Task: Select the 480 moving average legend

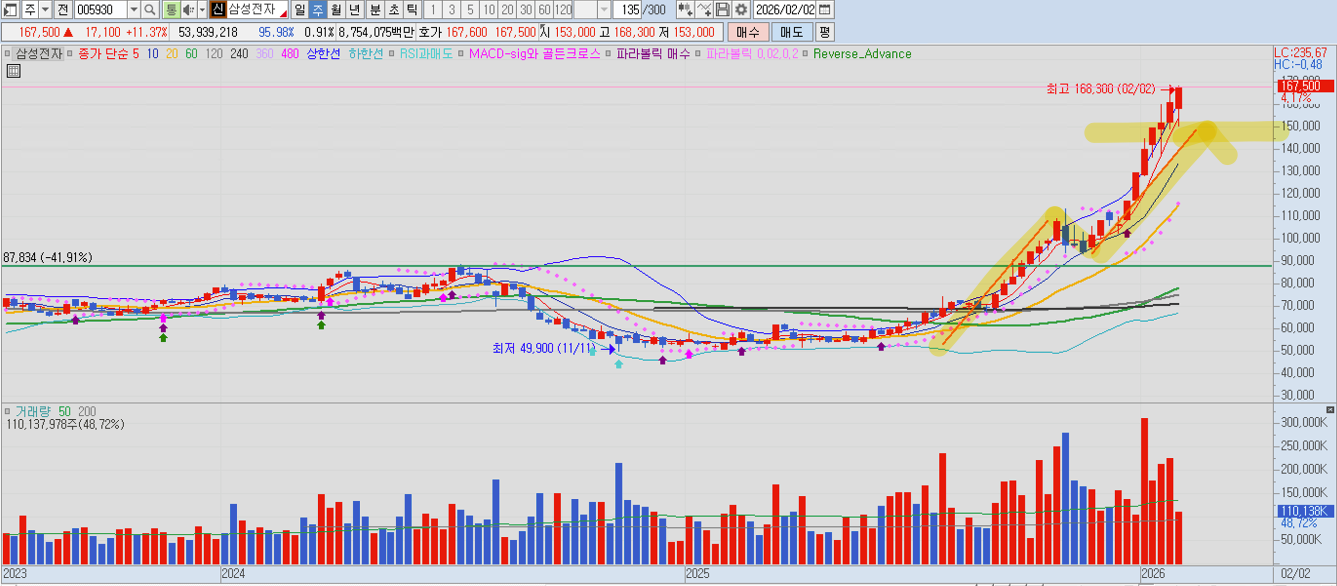Action: click(290, 53)
